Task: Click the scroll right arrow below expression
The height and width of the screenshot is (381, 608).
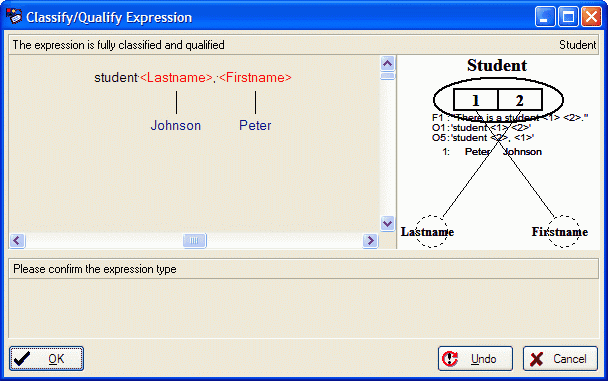Action: tap(370, 240)
